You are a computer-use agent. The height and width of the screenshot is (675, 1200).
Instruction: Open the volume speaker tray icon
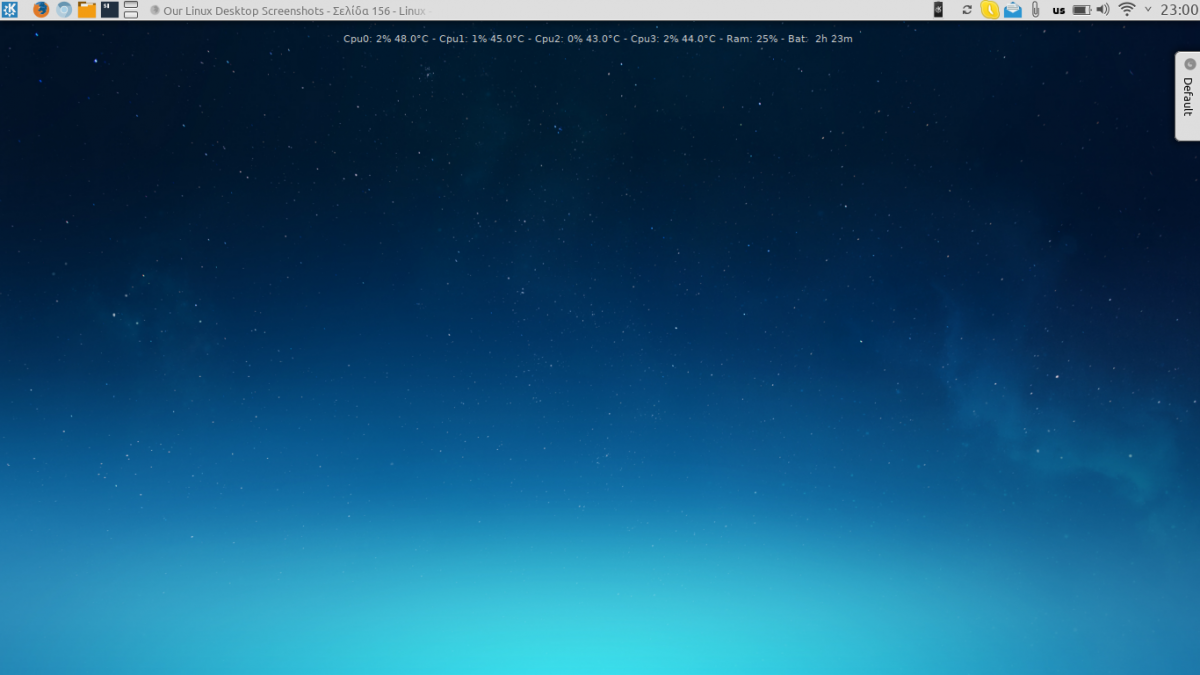(x=1103, y=10)
